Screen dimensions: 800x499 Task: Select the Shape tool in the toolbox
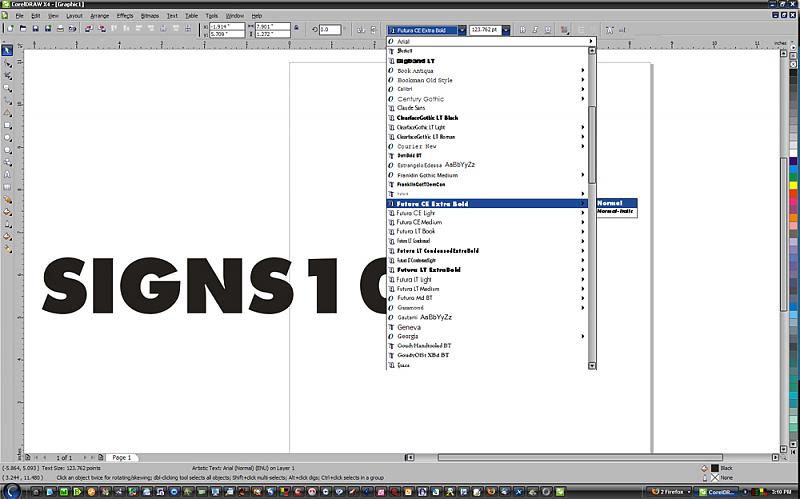pyautogui.click(x=7, y=63)
